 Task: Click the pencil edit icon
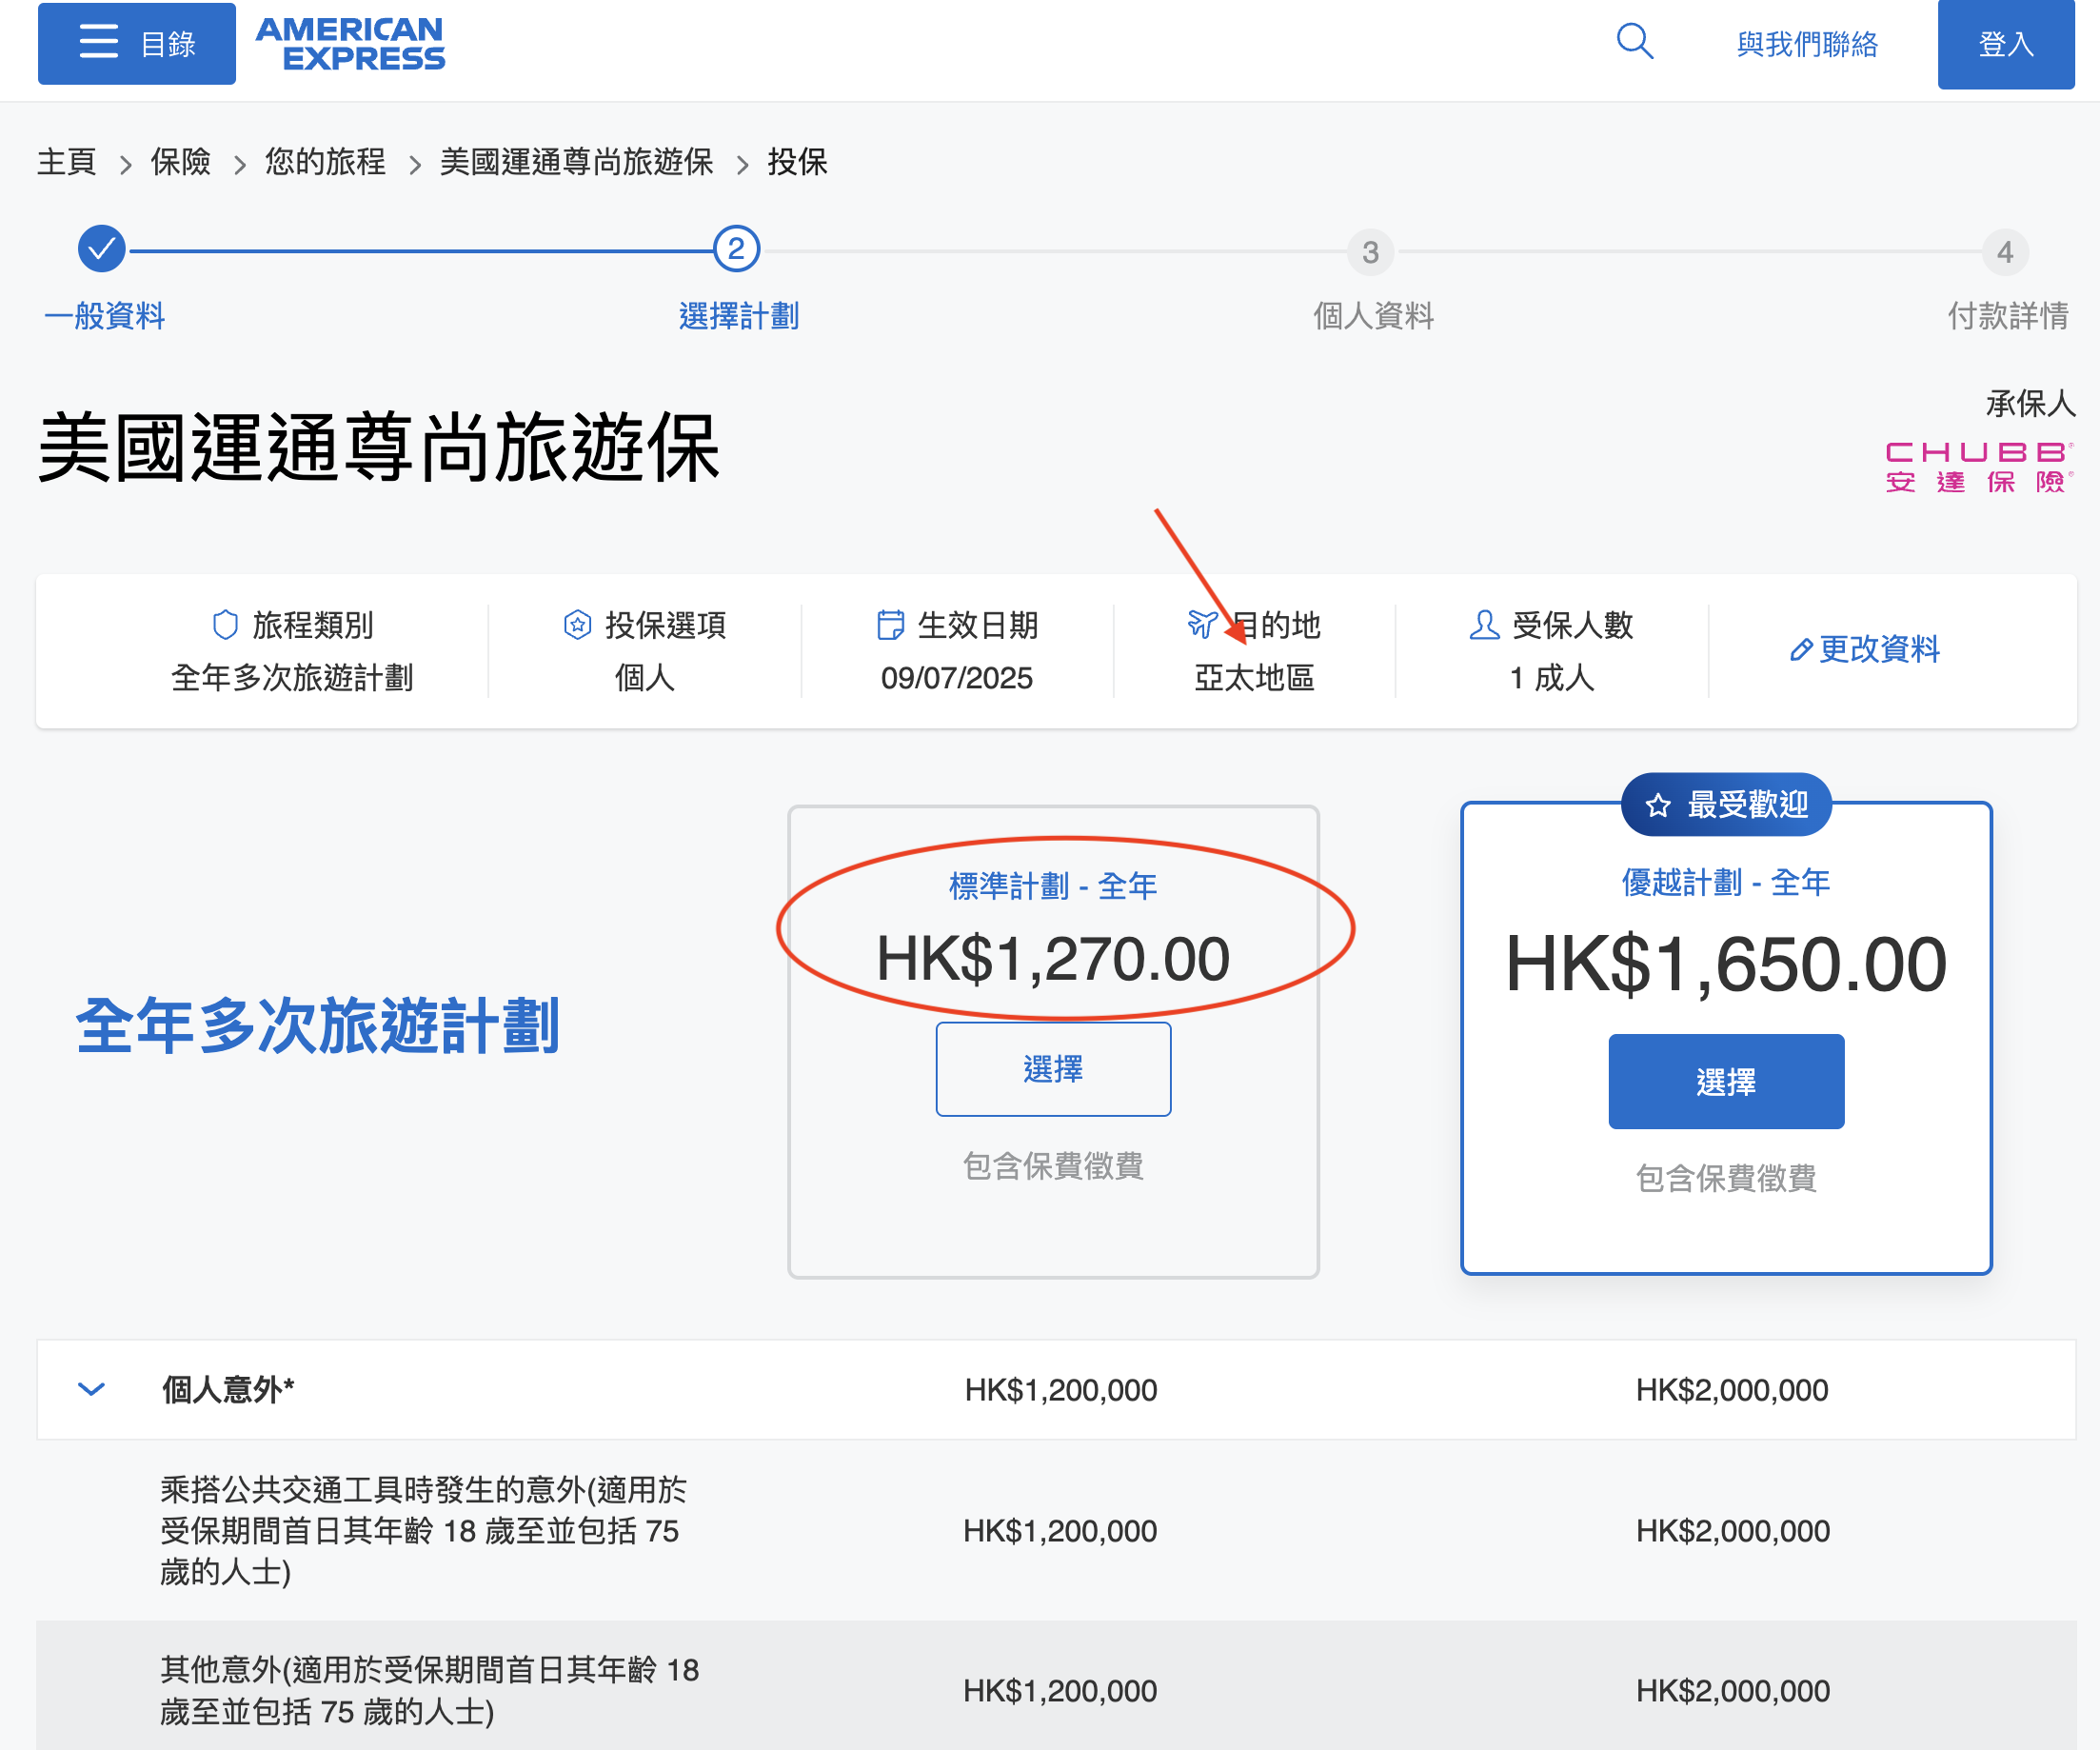pos(1801,650)
